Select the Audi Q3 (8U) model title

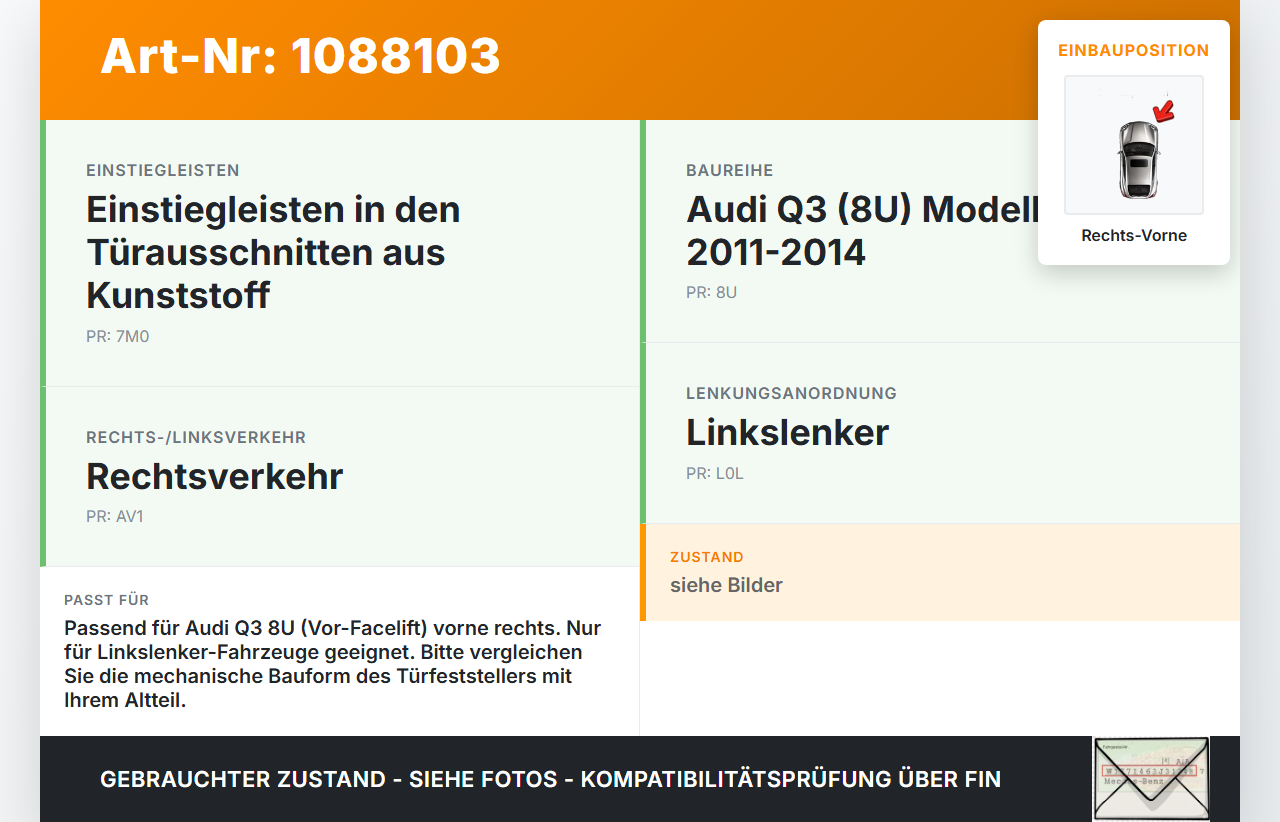point(862,231)
